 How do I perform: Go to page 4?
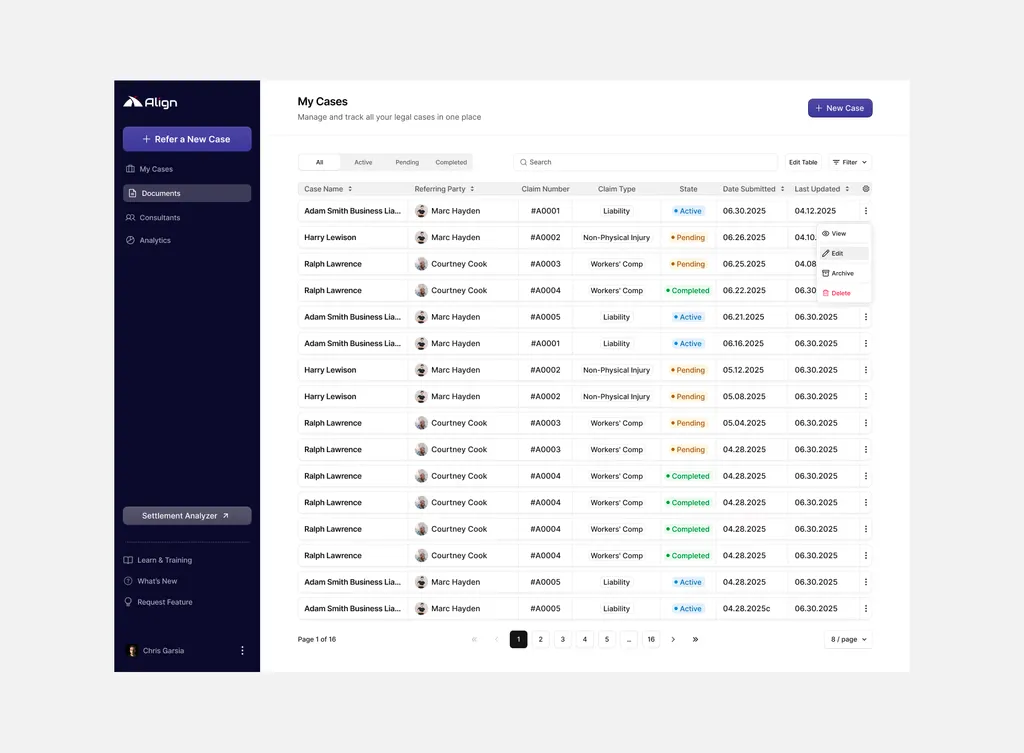[584, 640]
